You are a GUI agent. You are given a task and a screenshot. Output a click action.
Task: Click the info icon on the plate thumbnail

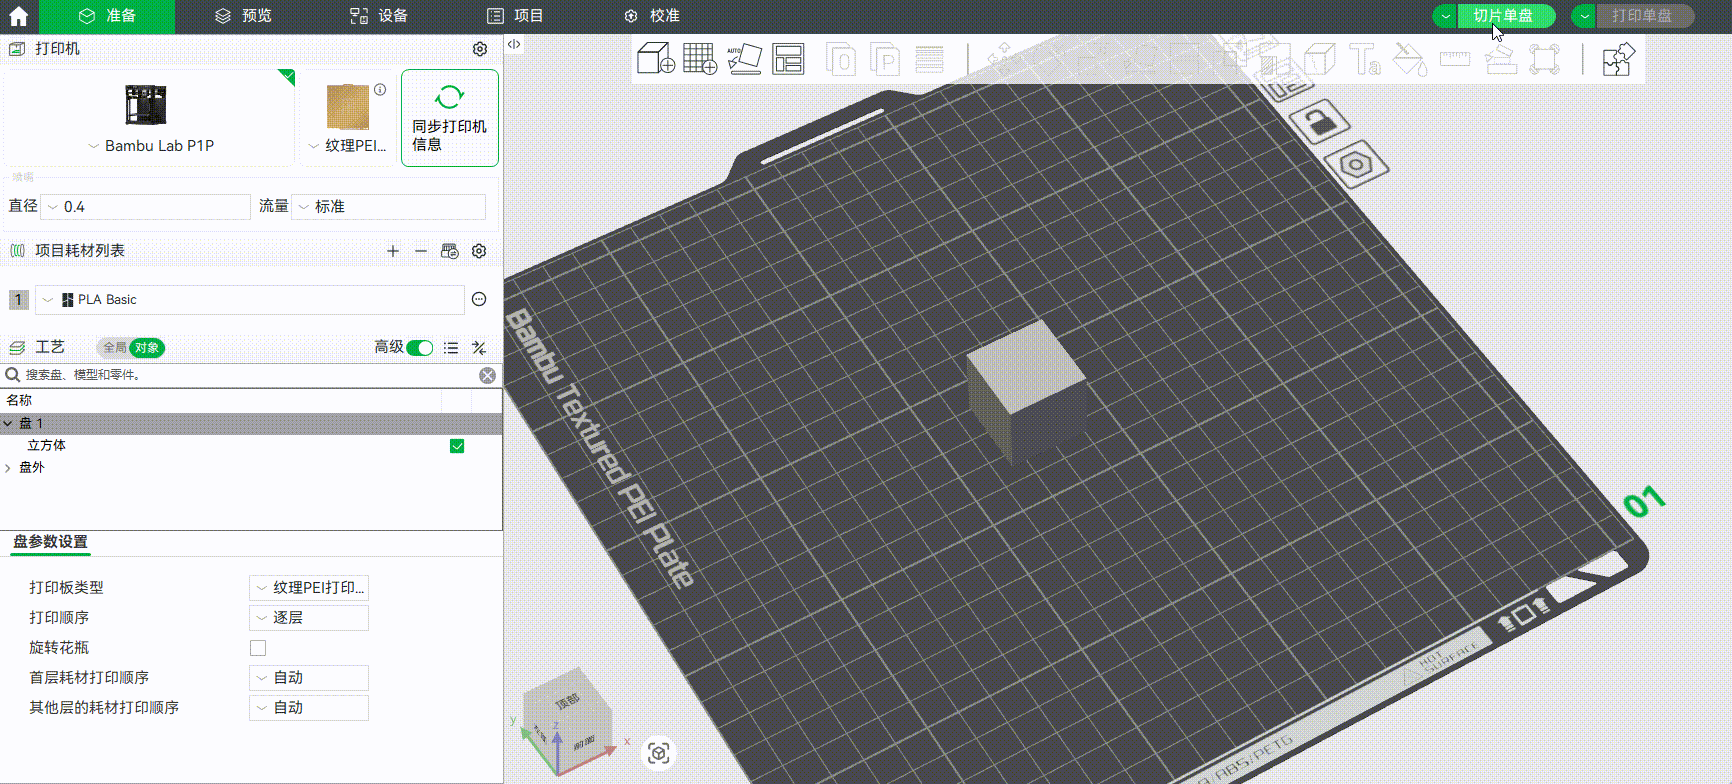(380, 89)
